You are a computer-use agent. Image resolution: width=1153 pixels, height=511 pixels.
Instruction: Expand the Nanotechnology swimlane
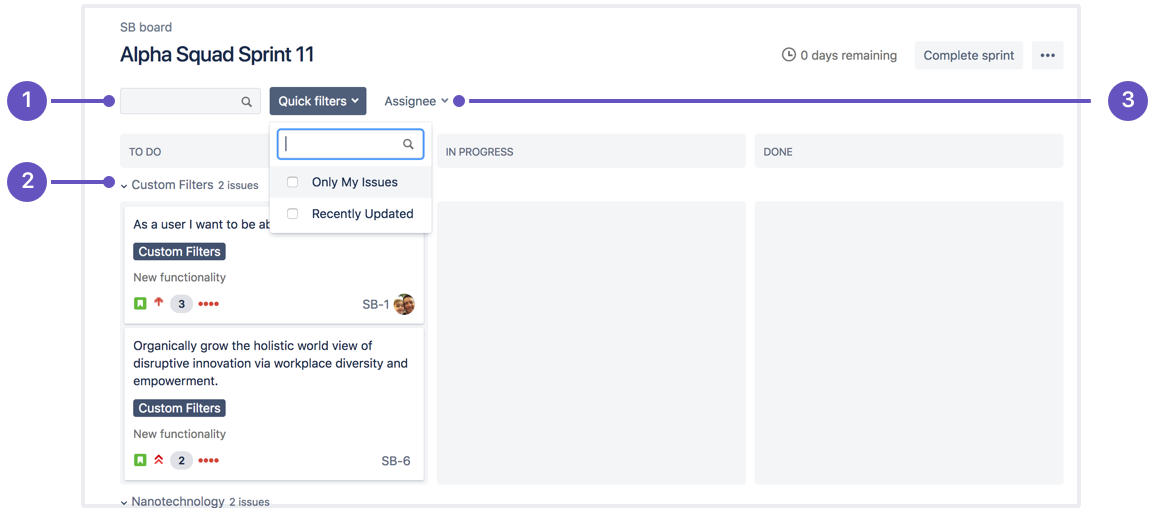124,502
